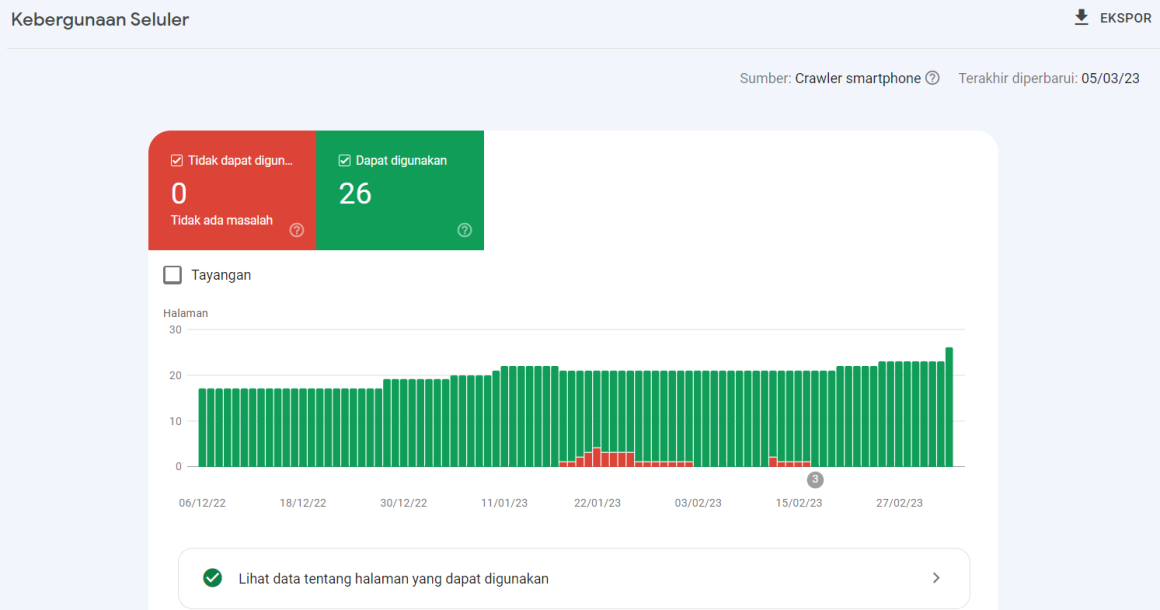Click the chevron on the usable pages banner
This screenshot has width=1160, height=610.
click(x=936, y=577)
